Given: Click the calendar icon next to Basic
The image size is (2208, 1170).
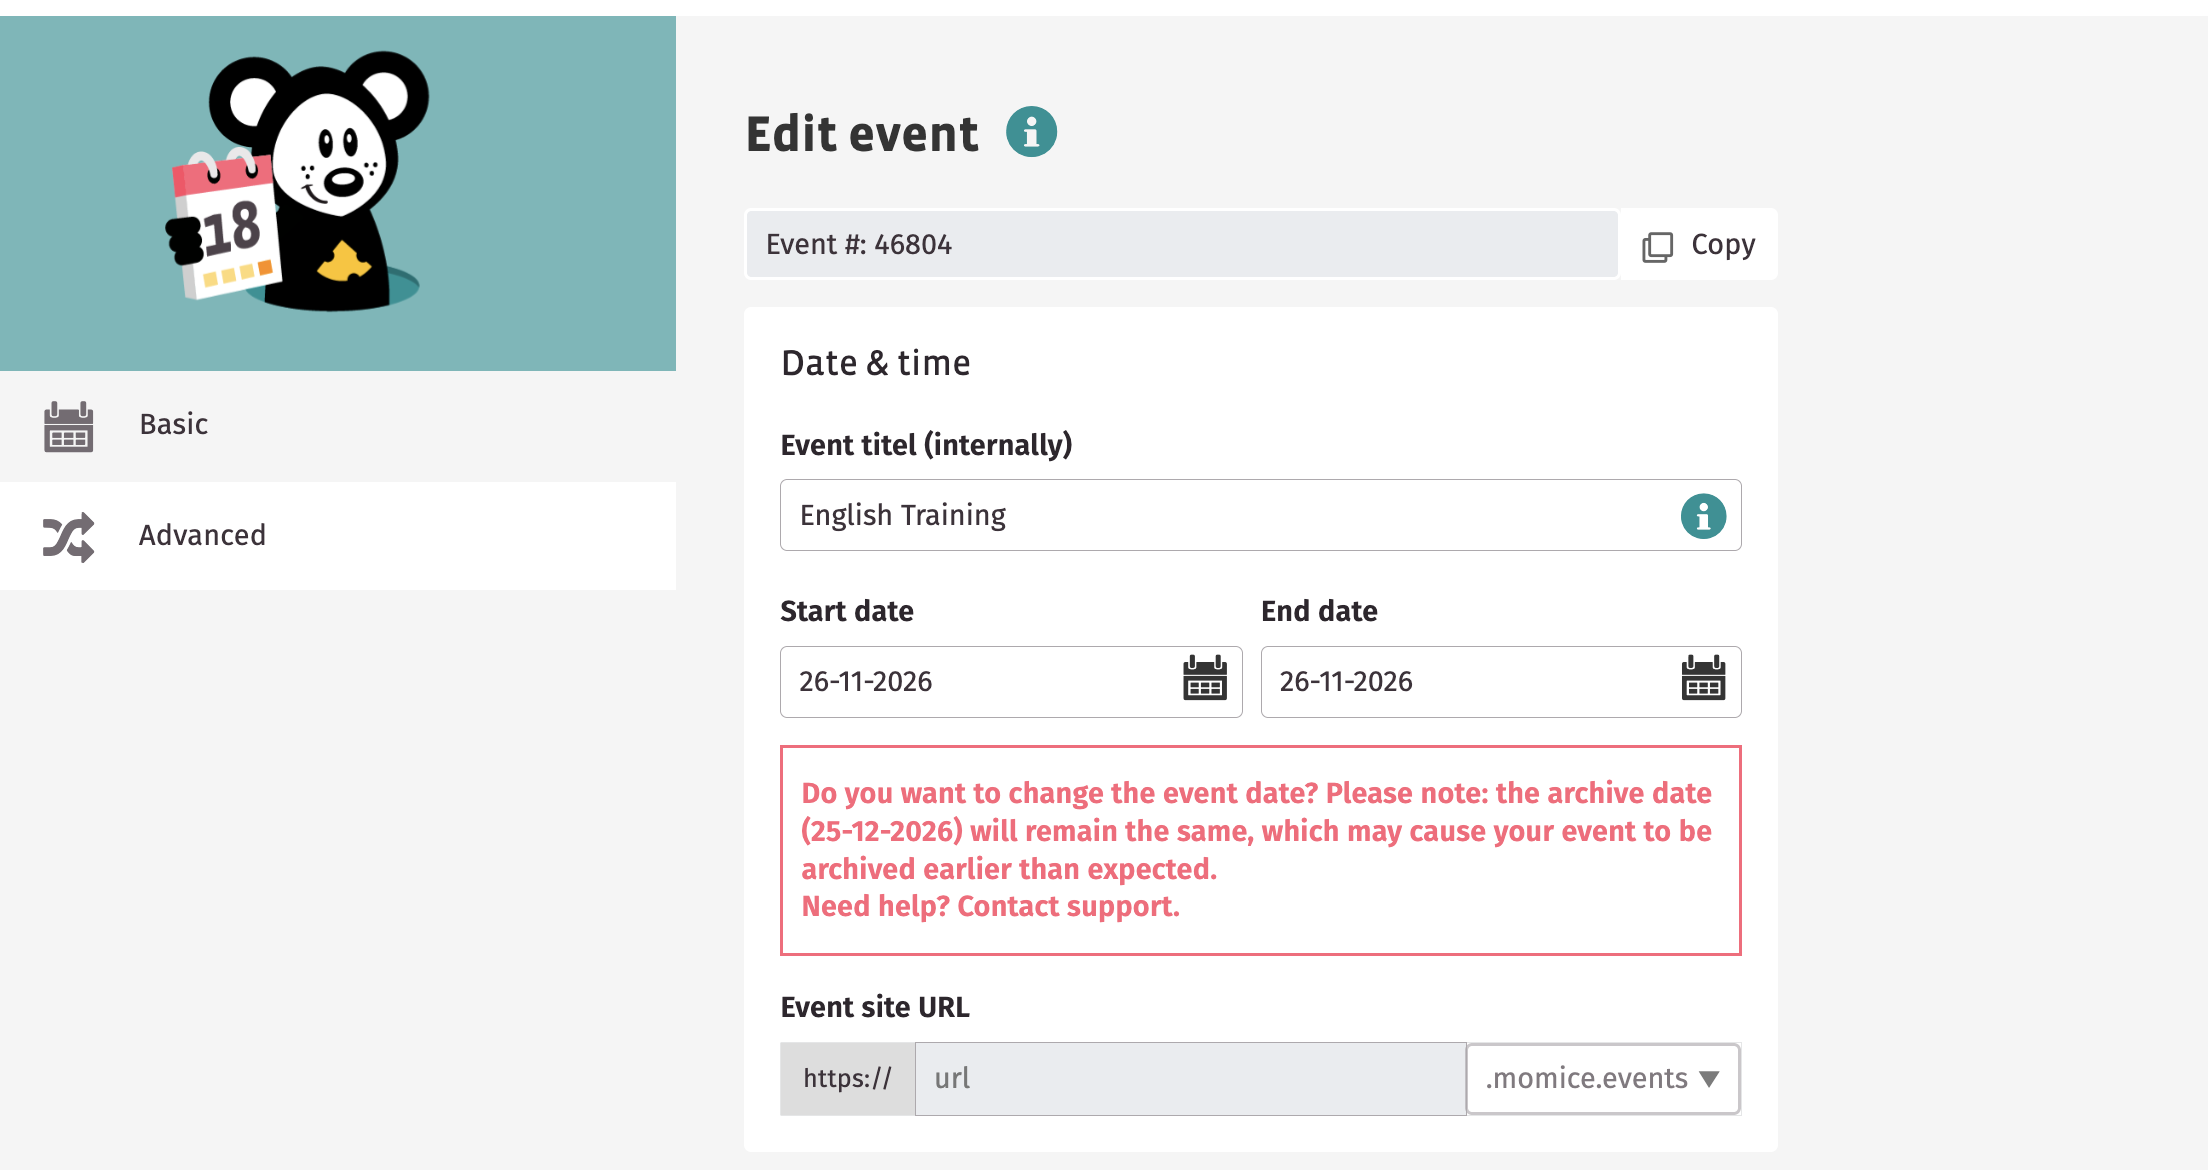Looking at the screenshot, I should (67, 426).
